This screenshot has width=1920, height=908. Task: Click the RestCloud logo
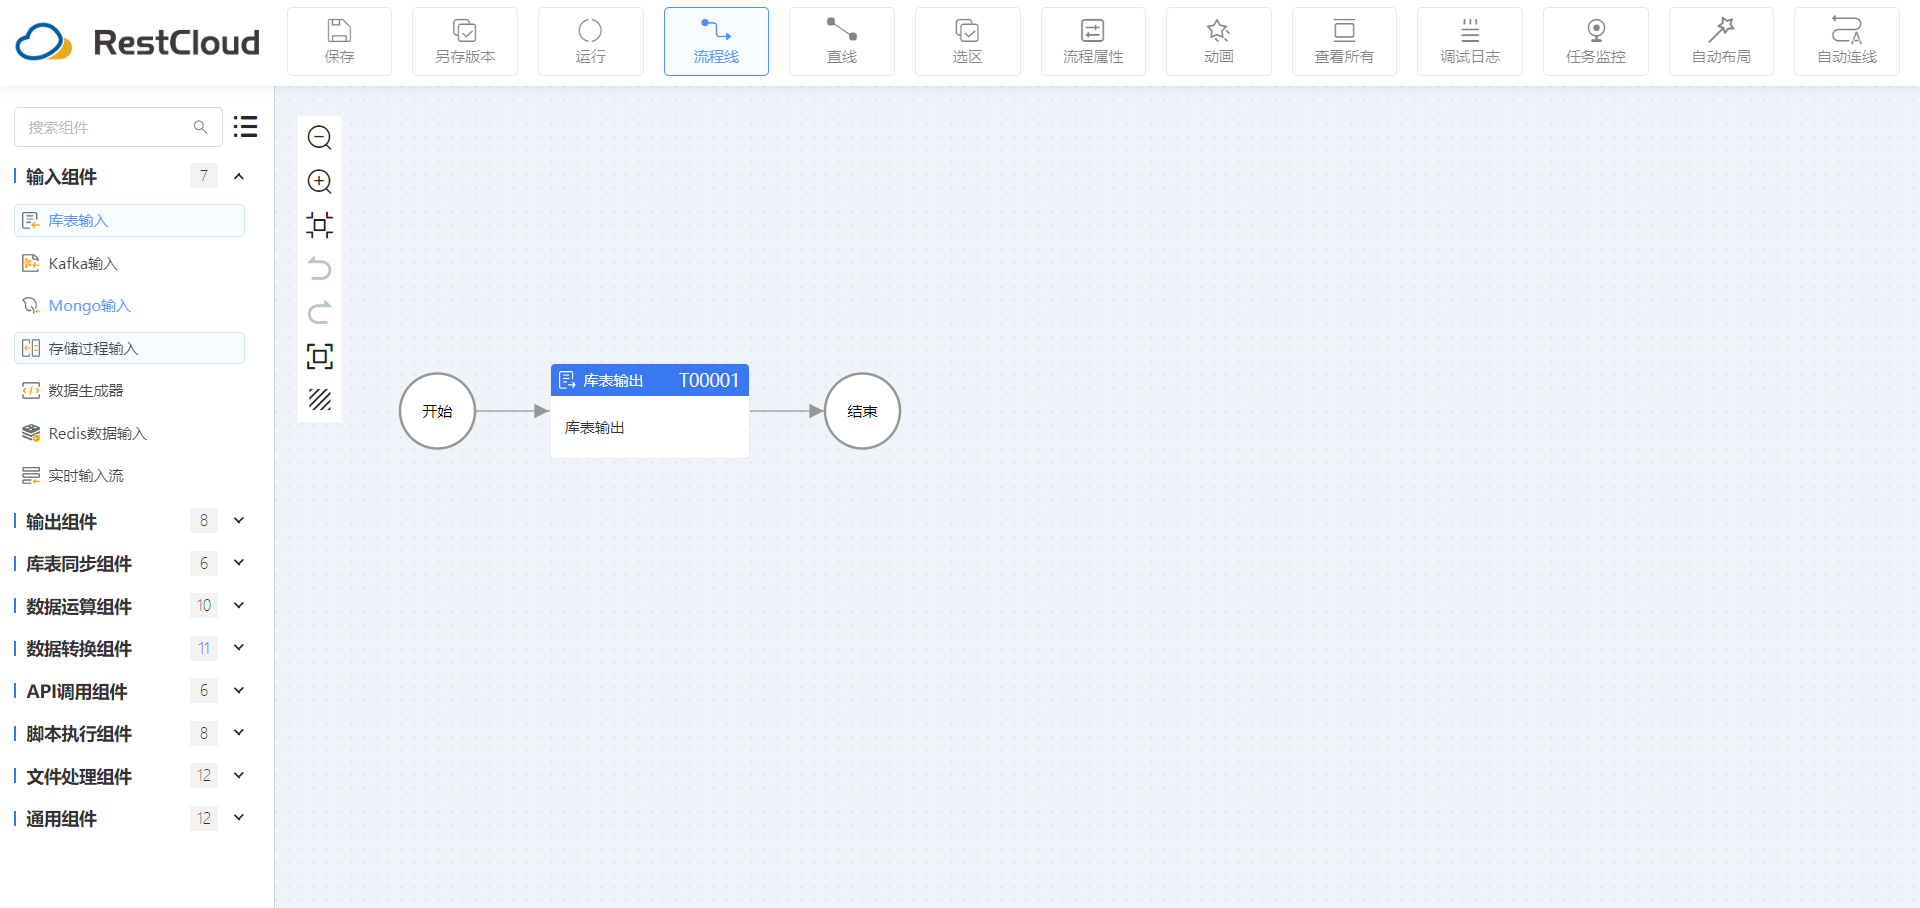tap(138, 42)
